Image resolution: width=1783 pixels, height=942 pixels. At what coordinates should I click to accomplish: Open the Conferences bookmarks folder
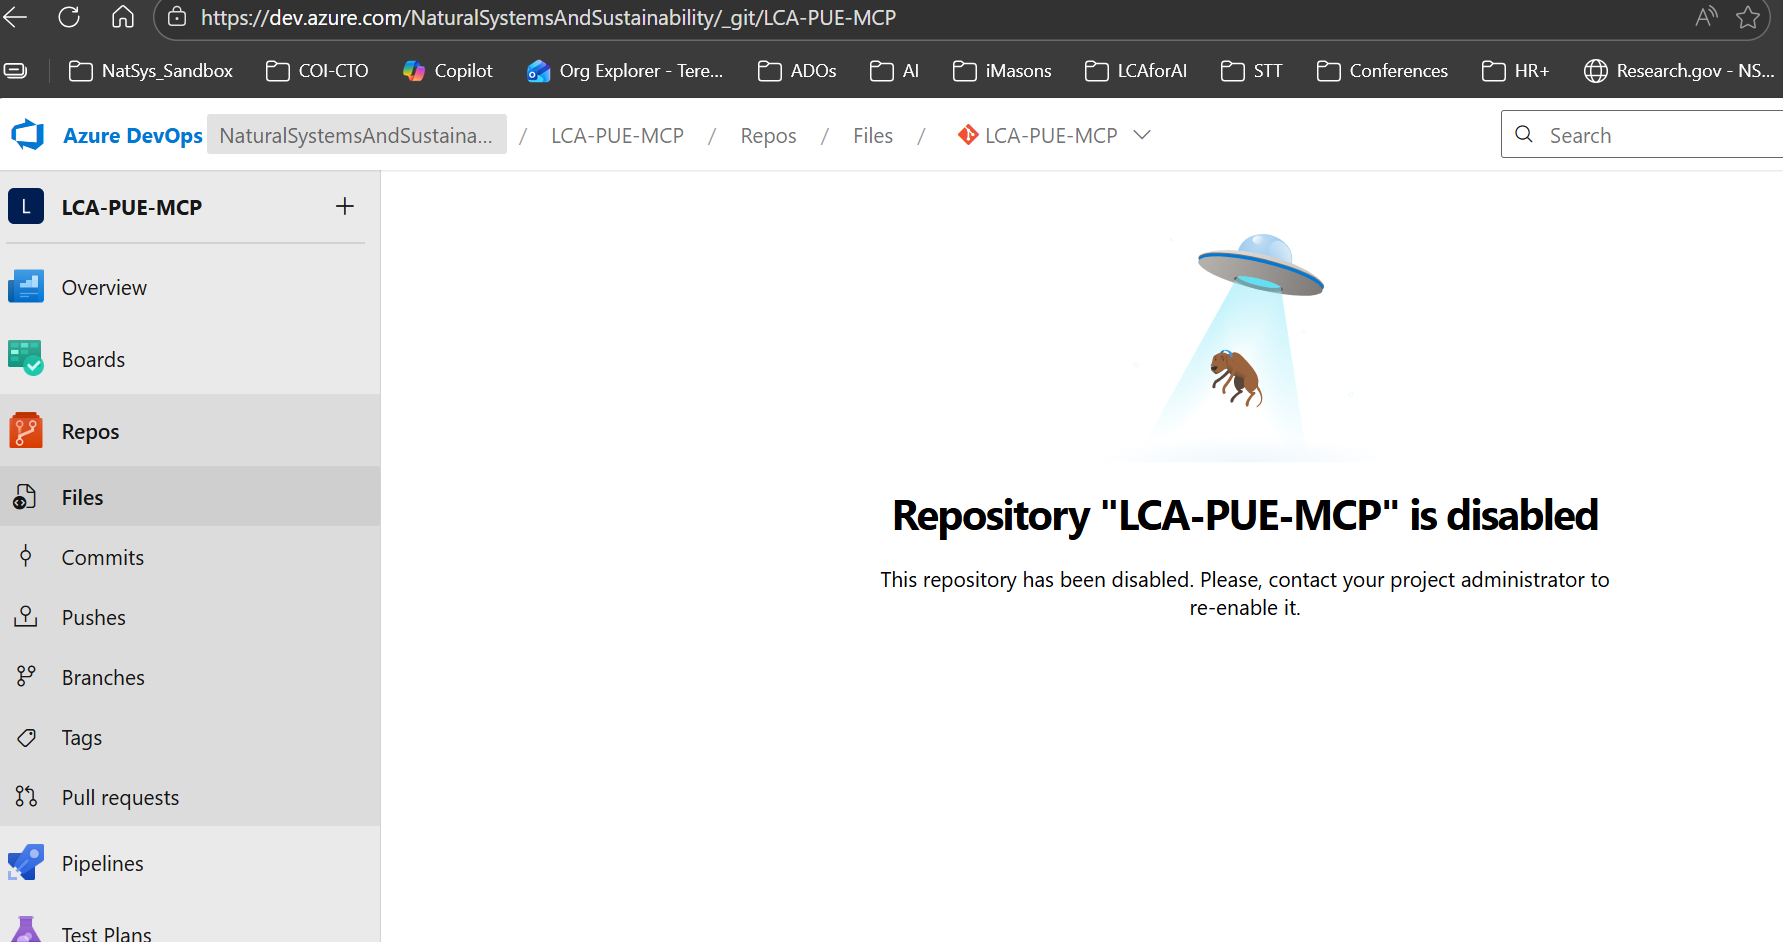tap(1382, 71)
